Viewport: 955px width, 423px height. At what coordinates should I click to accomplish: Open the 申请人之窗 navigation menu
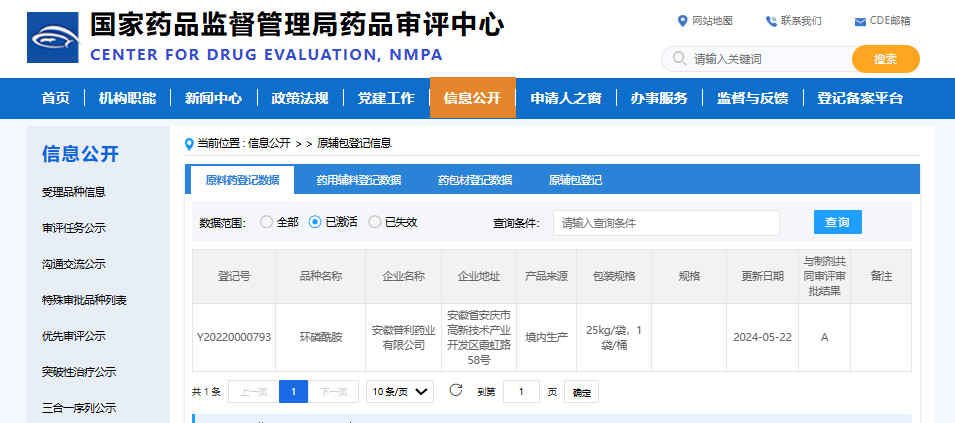(x=565, y=98)
